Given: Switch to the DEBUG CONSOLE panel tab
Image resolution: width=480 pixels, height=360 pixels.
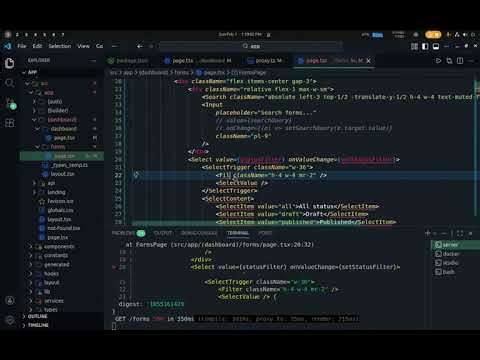Looking at the screenshot, I should [199, 233].
